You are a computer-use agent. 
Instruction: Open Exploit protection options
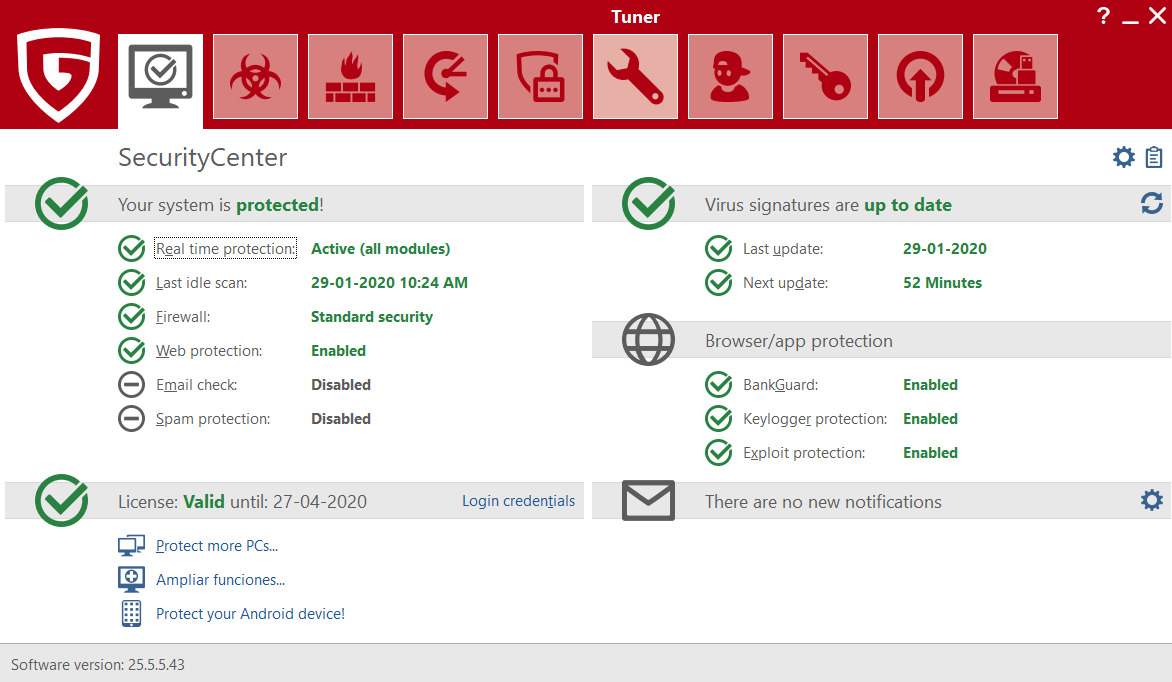(x=804, y=452)
